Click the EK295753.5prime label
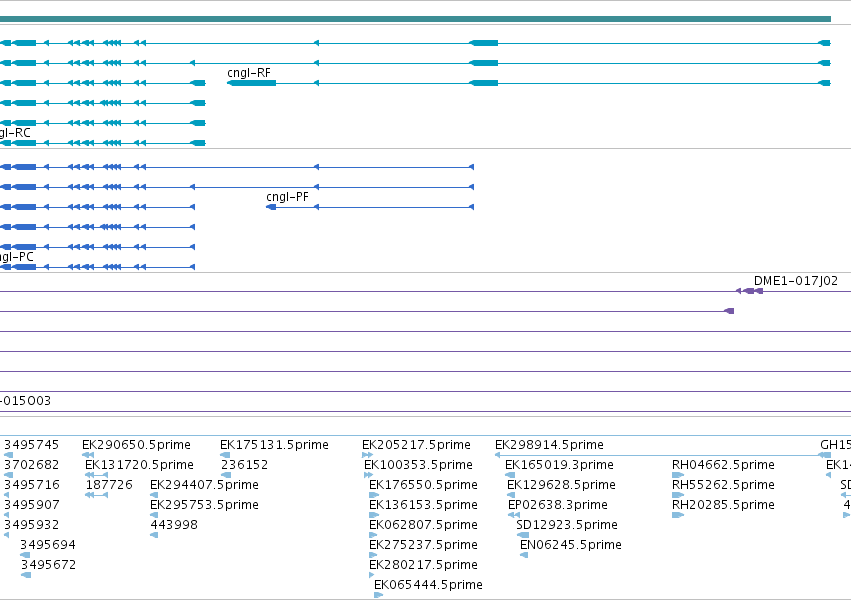The image size is (851, 600). click(204, 505)
